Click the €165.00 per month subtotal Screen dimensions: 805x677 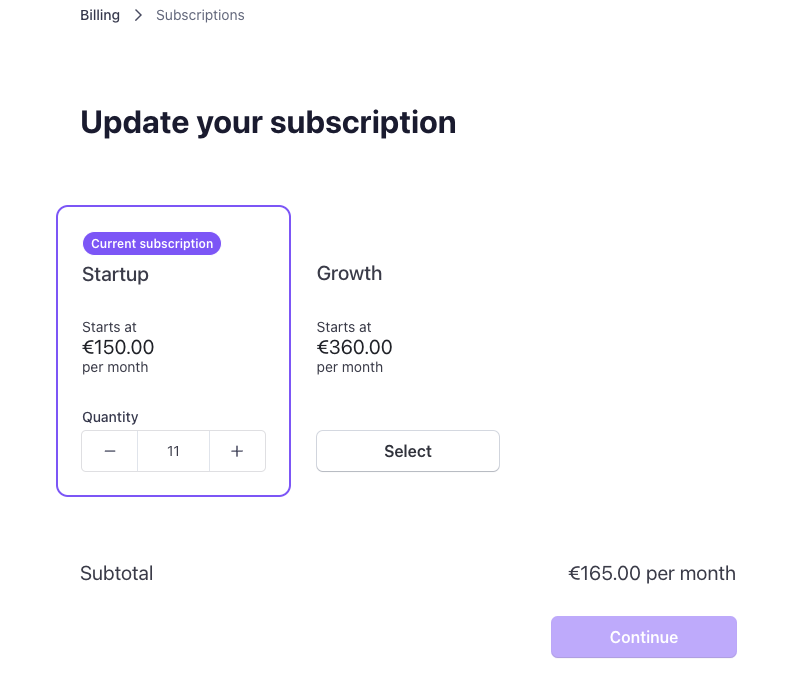(652, 573)
